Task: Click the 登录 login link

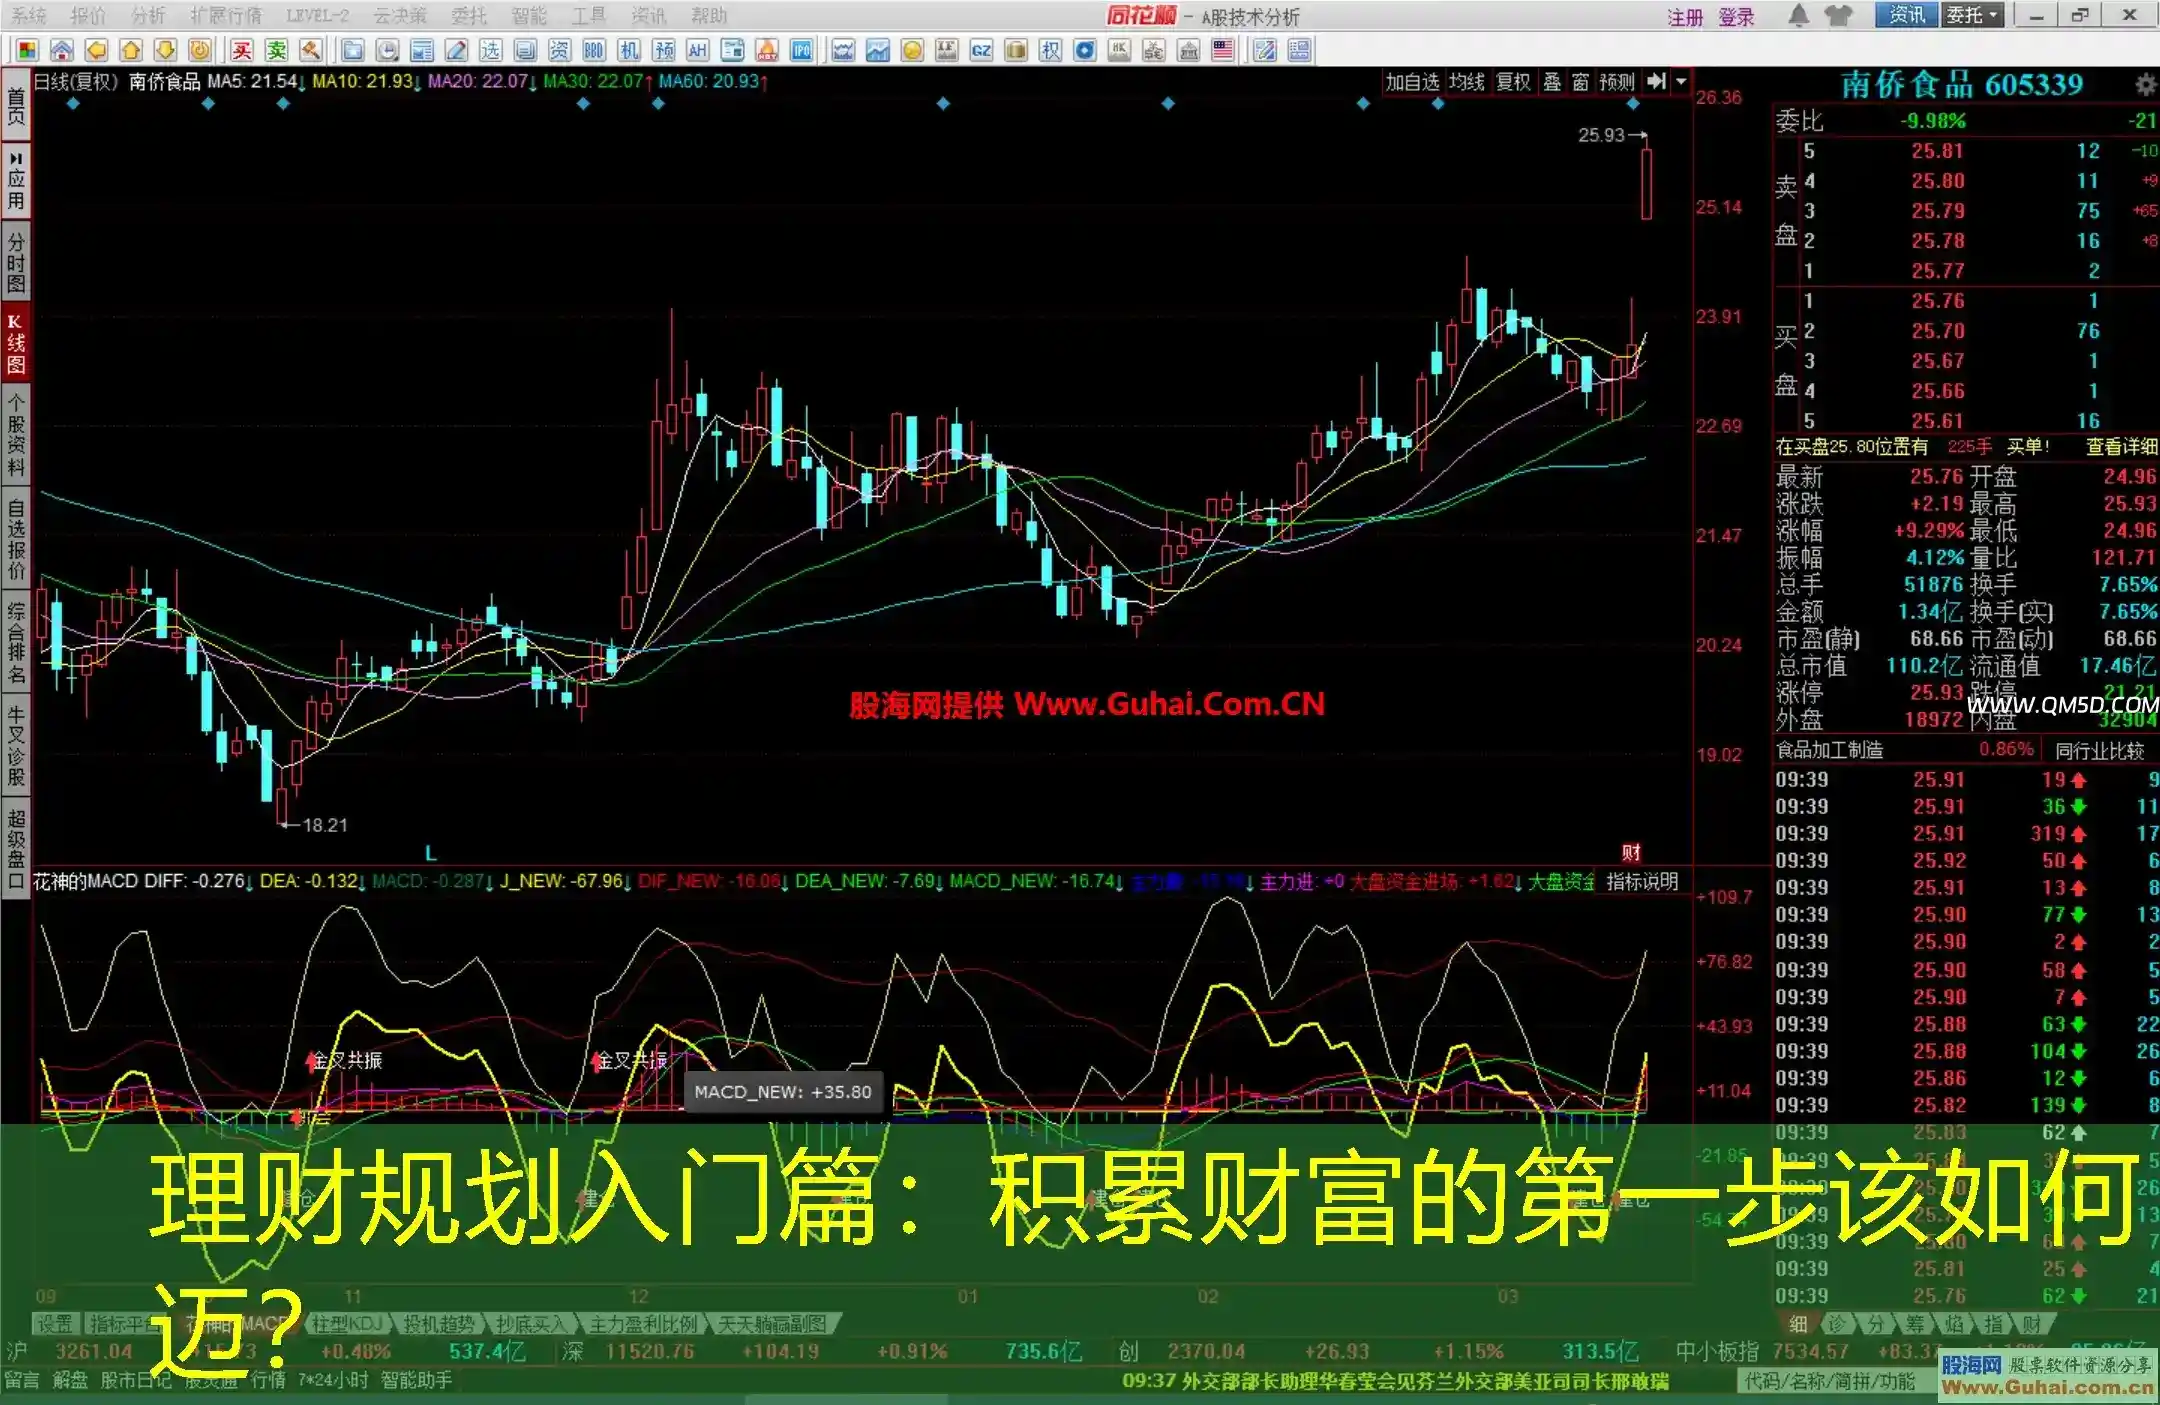Action: 1736,17
